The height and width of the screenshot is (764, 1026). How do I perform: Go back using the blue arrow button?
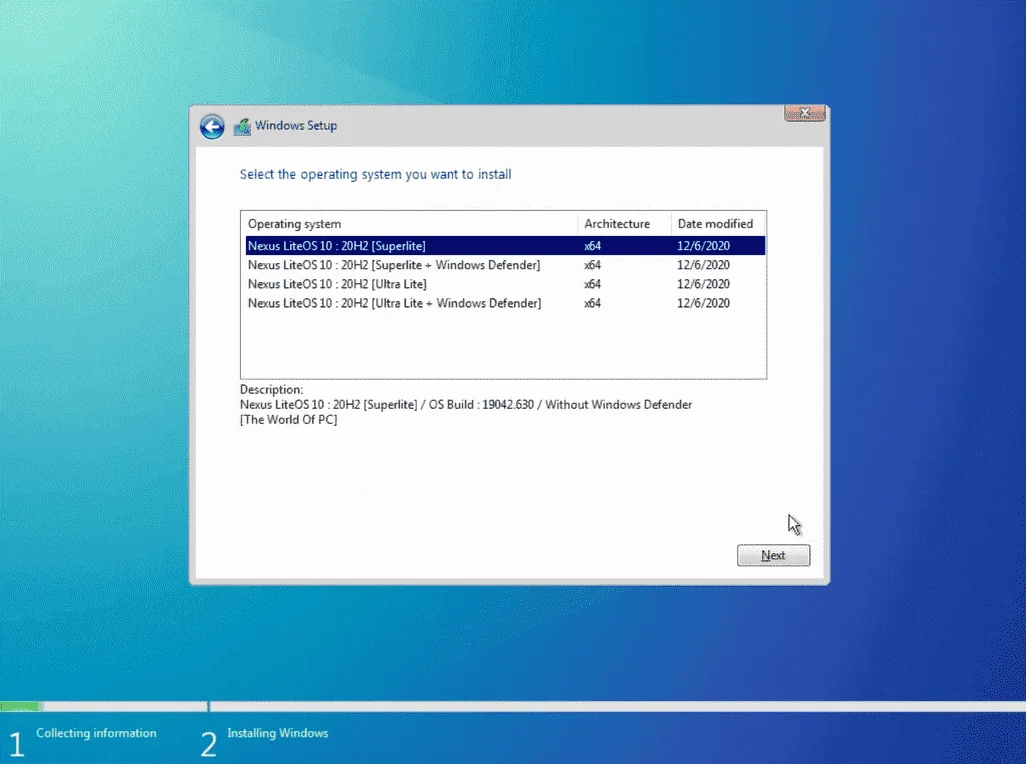tap(212, 127)
